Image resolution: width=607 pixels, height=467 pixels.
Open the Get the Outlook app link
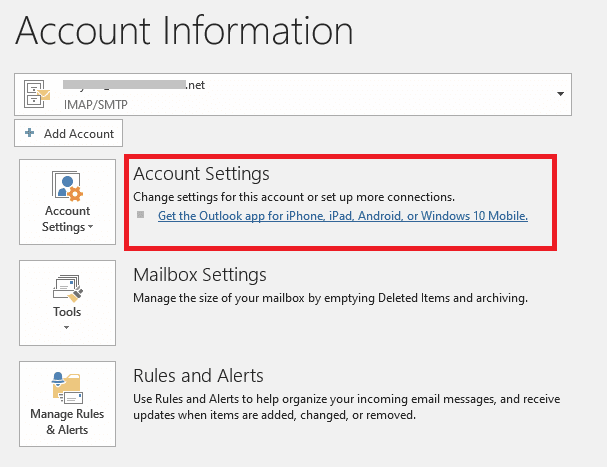[343, 215]
